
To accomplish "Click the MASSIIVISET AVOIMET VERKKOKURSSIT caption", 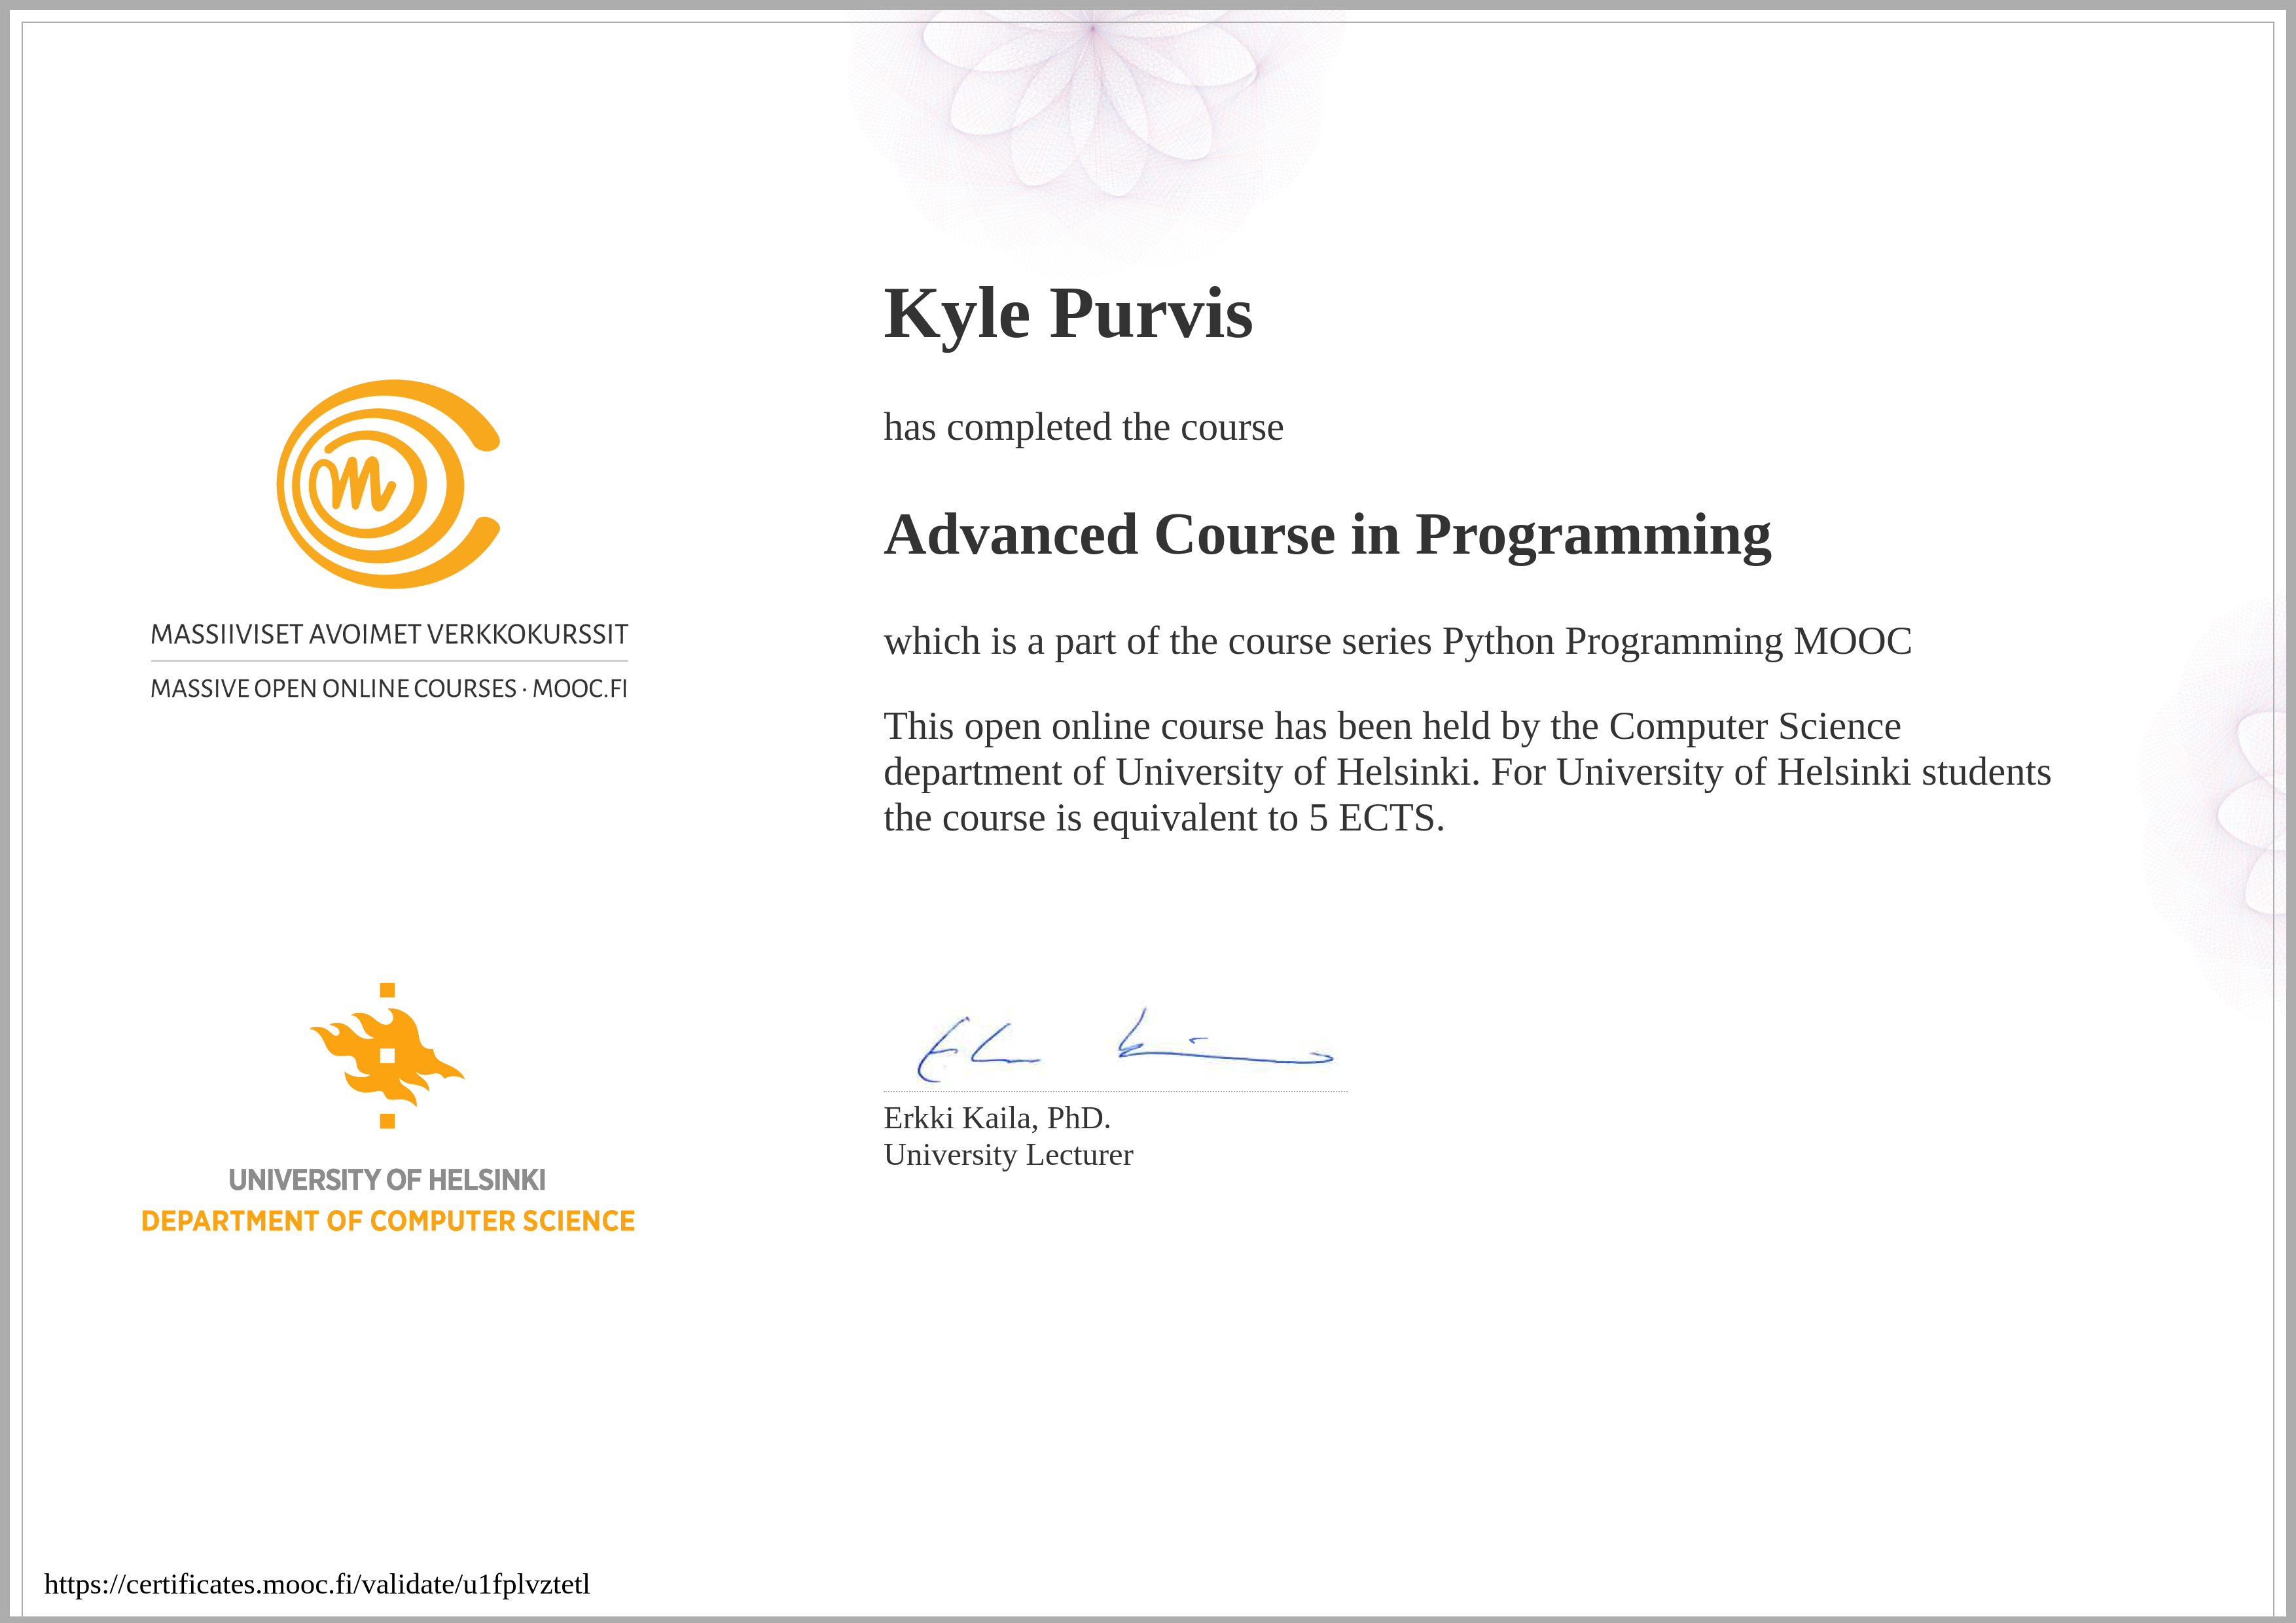I will (389, 635).
